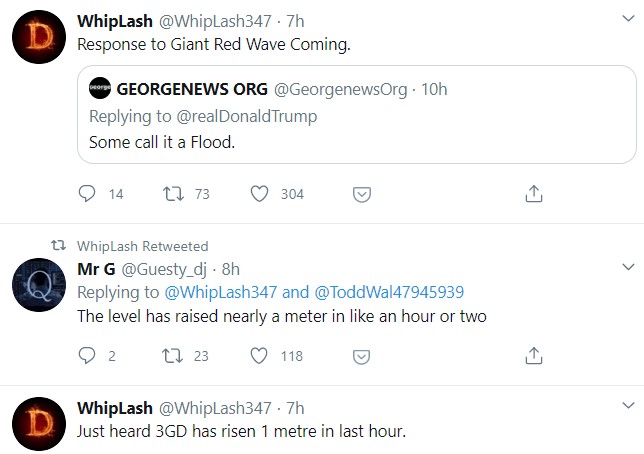This screenshot has height=454, width=644.
Task: Share the Giant Red Wave tweet
Action: [534, 194]
